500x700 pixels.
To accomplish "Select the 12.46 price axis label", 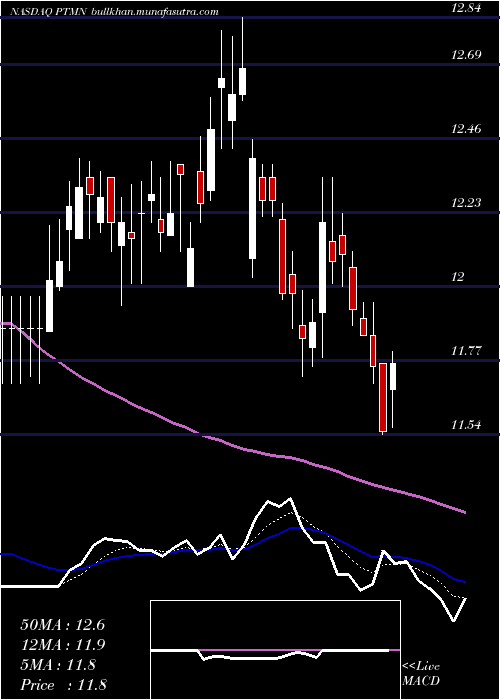I will 466,129.
